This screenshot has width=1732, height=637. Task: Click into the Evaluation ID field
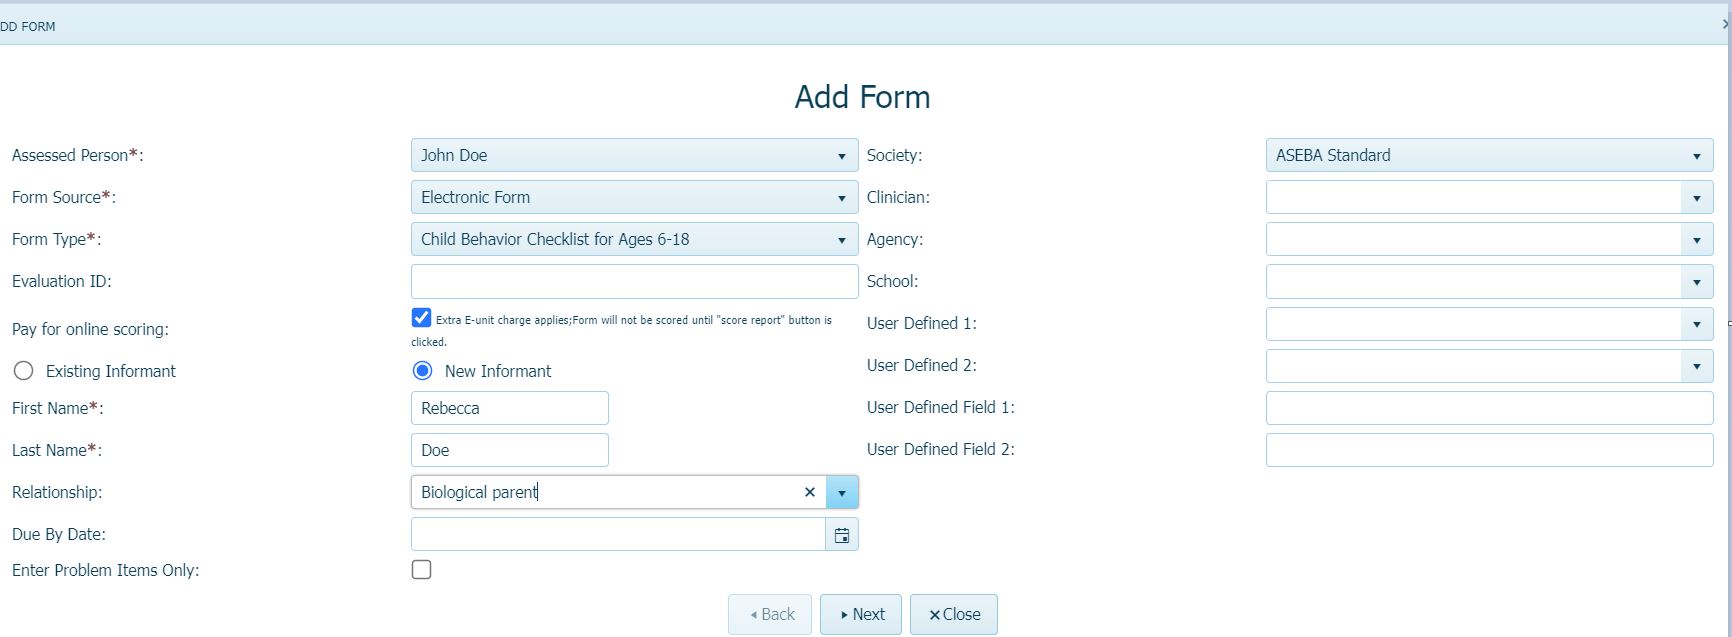[x=634, y=281]
